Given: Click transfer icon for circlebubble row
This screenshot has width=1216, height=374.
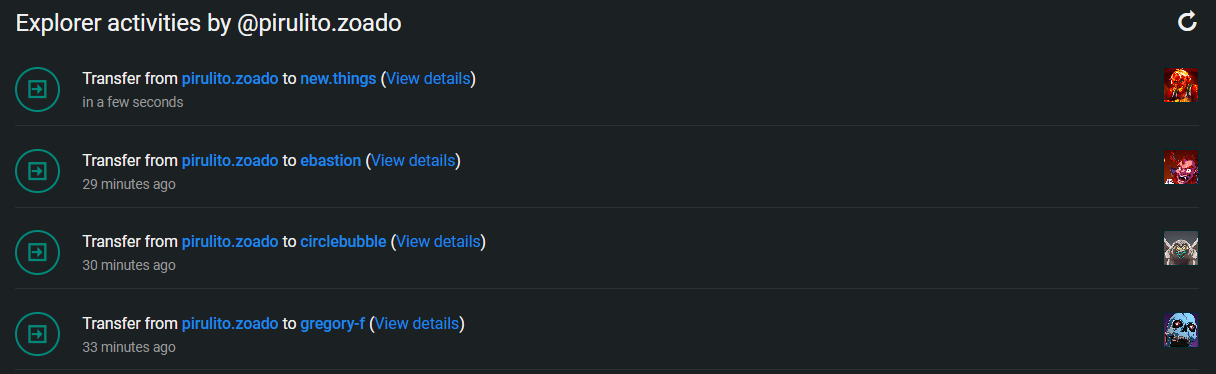Looking at the screenshot, I should 37,253.
